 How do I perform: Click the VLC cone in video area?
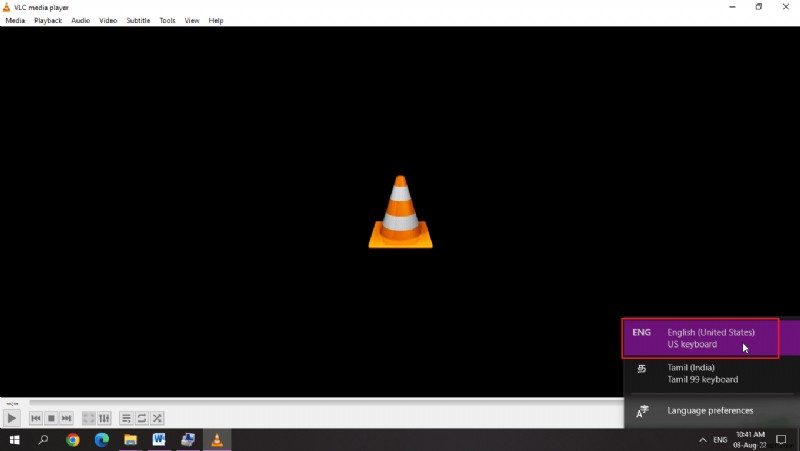[x=401, y=212]
